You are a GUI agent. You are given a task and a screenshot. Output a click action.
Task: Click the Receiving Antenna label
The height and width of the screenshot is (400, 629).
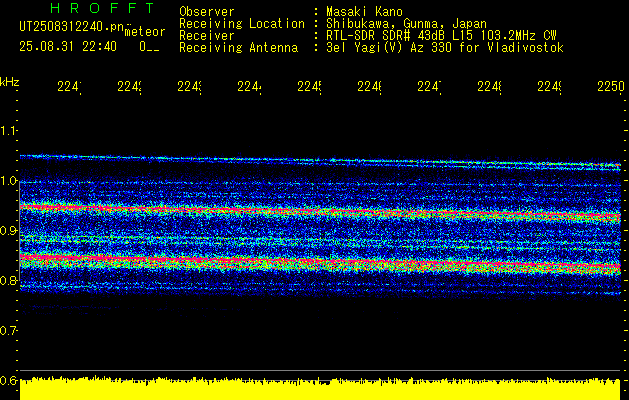(238, 48)
